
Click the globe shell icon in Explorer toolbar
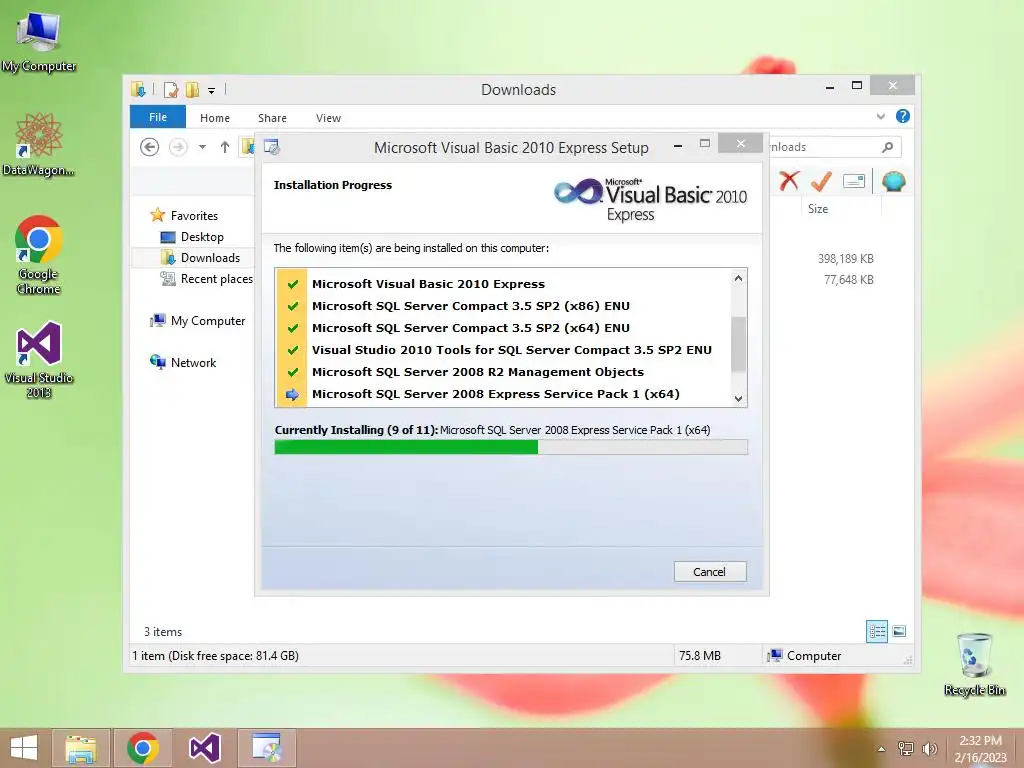[893, 181]
